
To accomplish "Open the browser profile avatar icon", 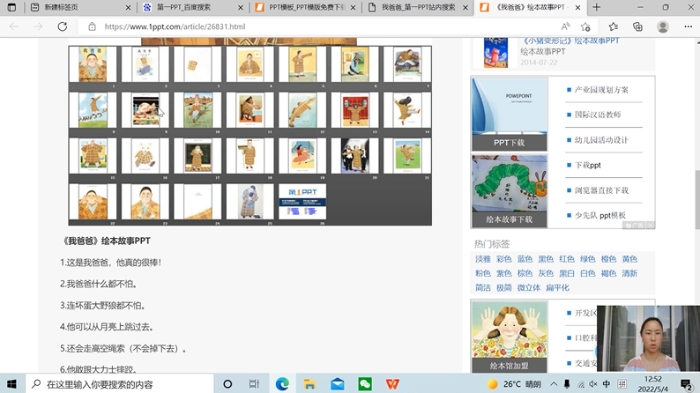I will click(x=662, y=26).
